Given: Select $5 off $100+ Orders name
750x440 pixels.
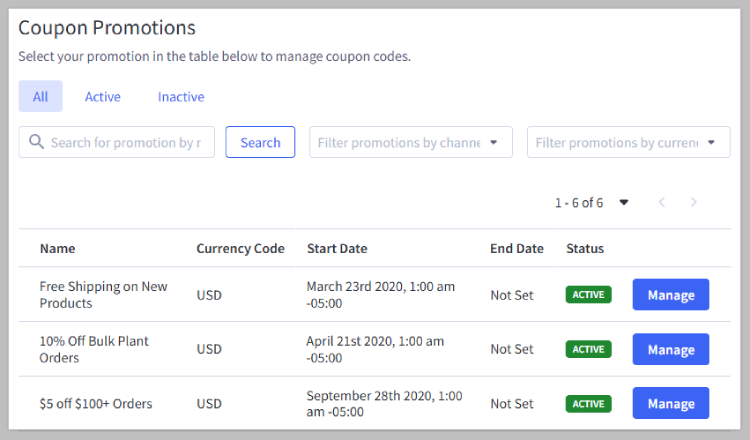Looking at the screenshot, I should (96, 404).
